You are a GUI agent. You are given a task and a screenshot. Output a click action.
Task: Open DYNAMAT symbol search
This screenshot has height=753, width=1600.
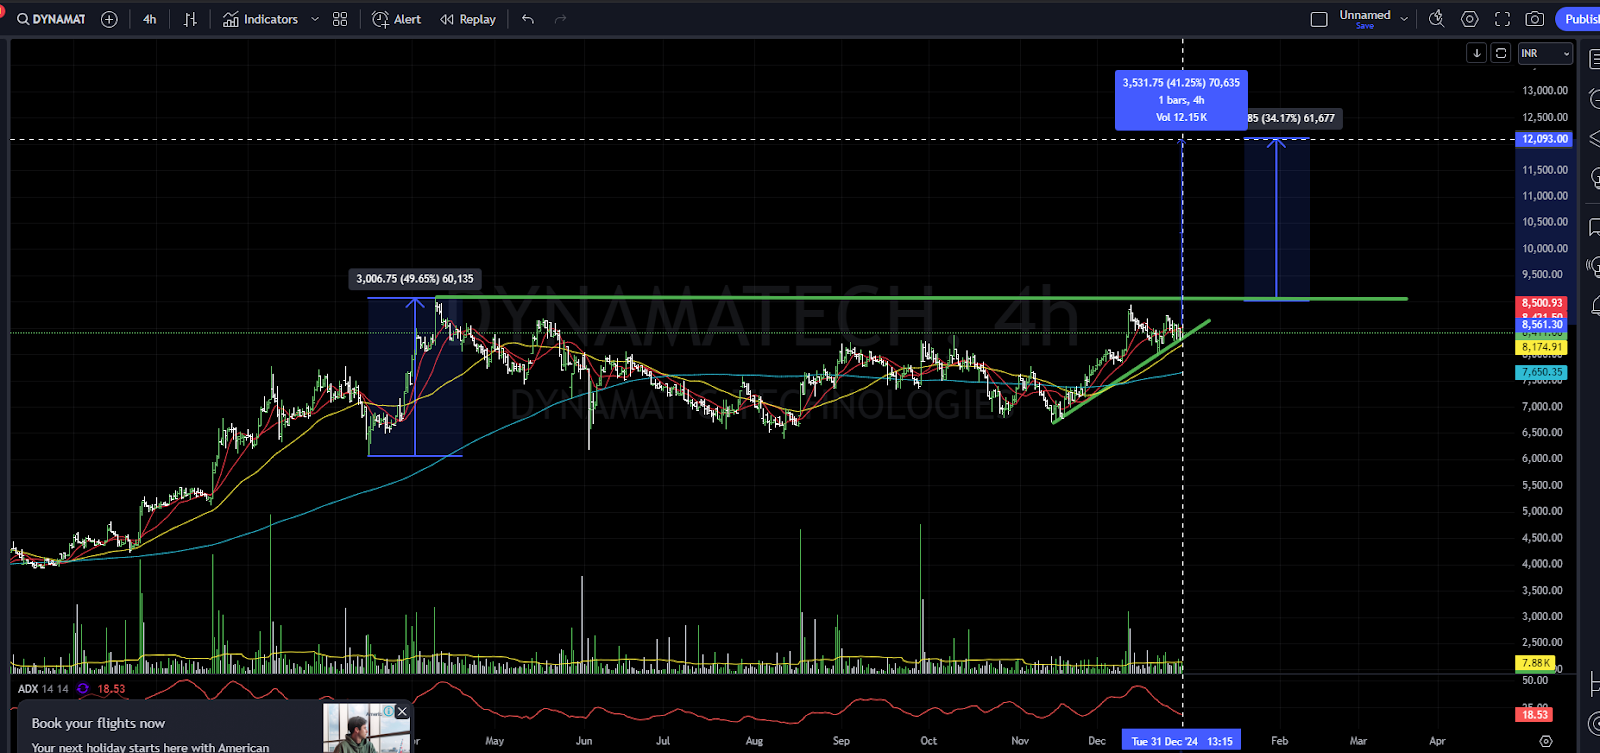[x=51, y=19]
